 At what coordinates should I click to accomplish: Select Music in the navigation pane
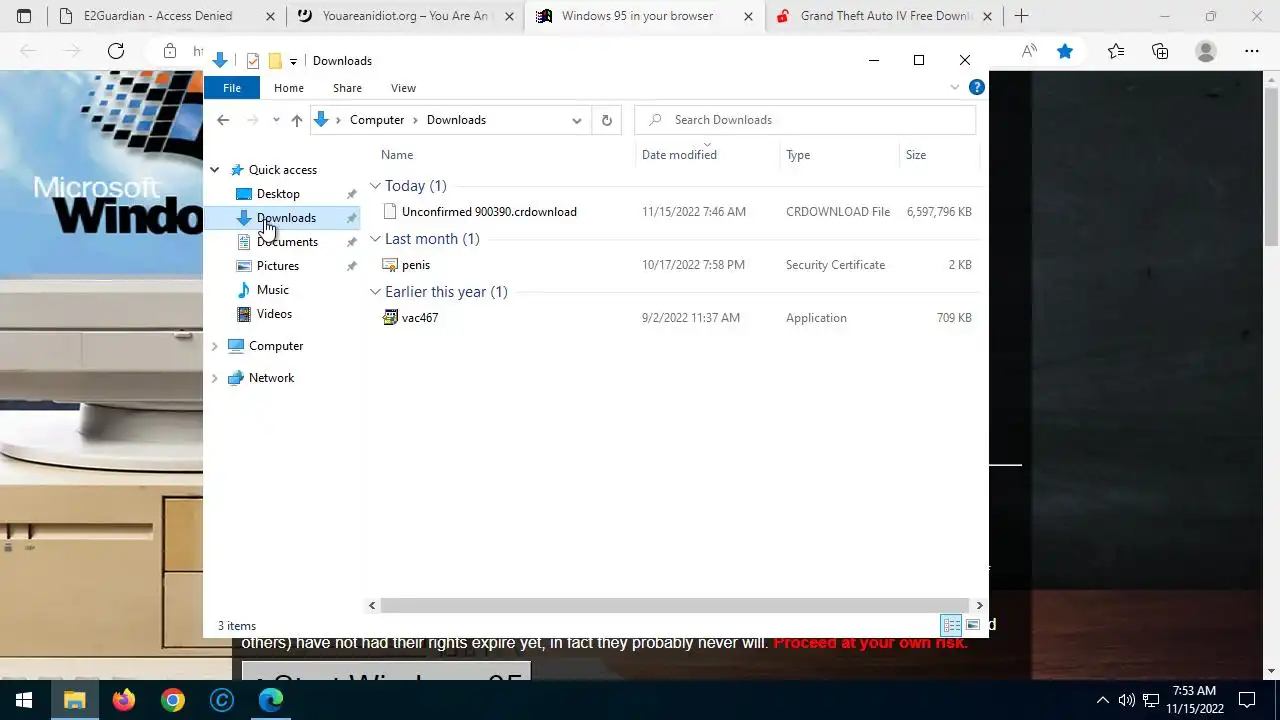tap(272, 290)
